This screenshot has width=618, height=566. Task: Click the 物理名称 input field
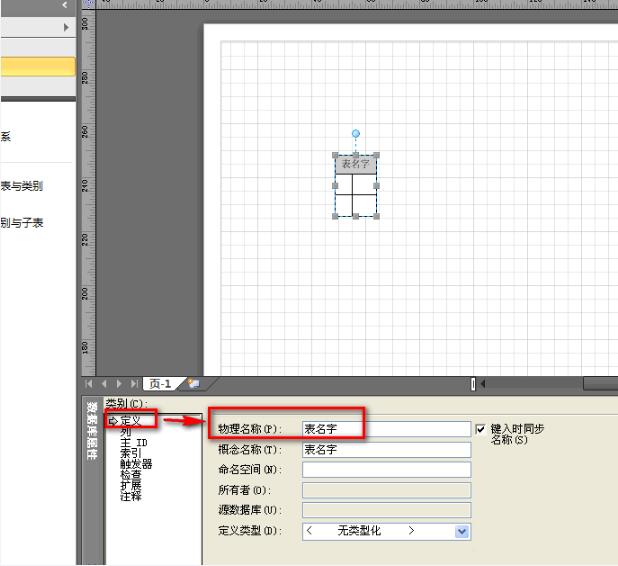pos(386,429)
